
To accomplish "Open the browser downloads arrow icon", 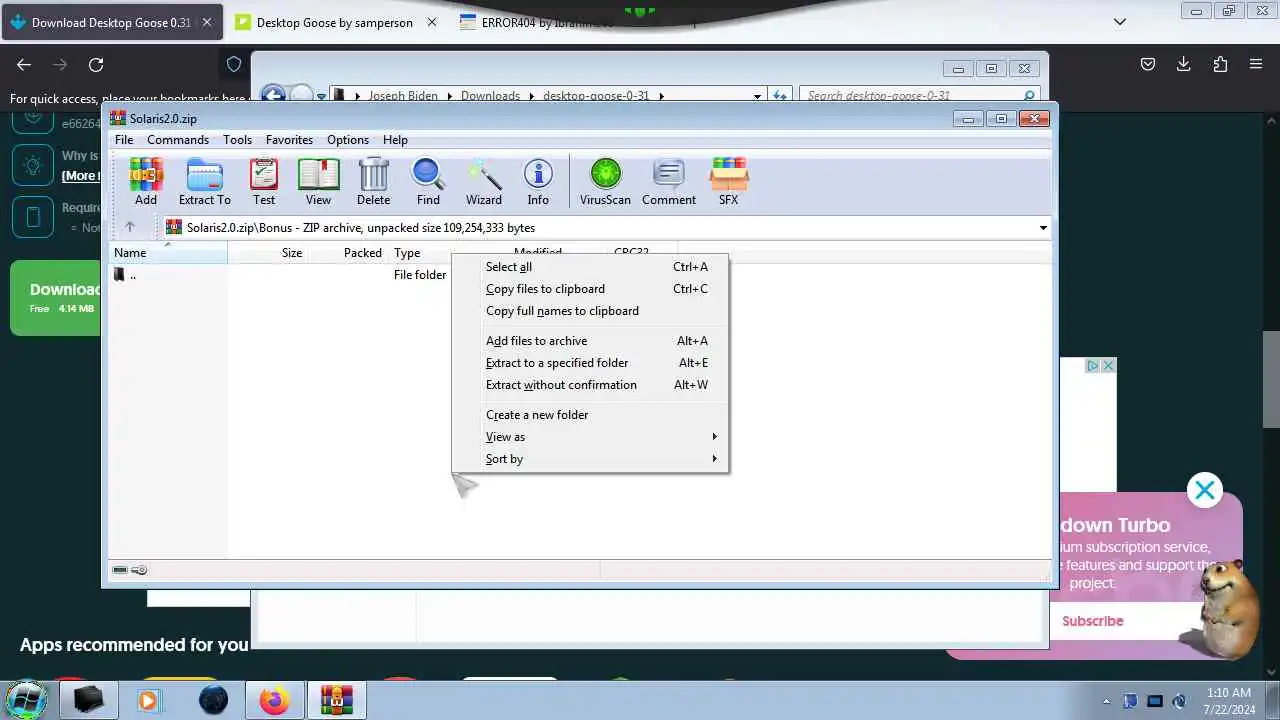I will coord(1183,64).
